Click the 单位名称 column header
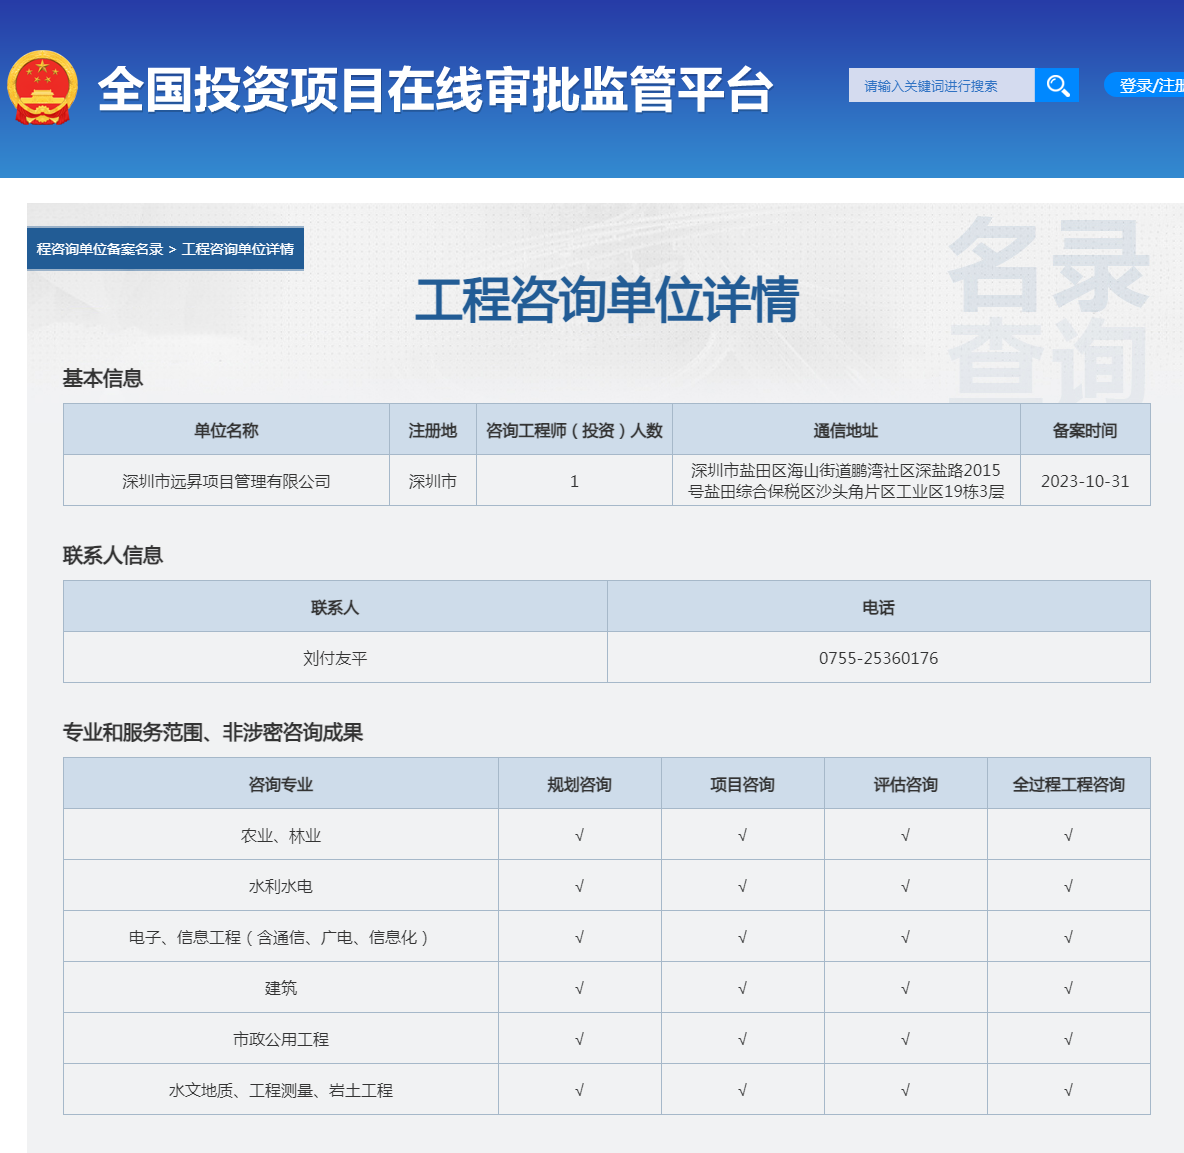This screenshot has height=1153, width=1184. coord(227,430)
